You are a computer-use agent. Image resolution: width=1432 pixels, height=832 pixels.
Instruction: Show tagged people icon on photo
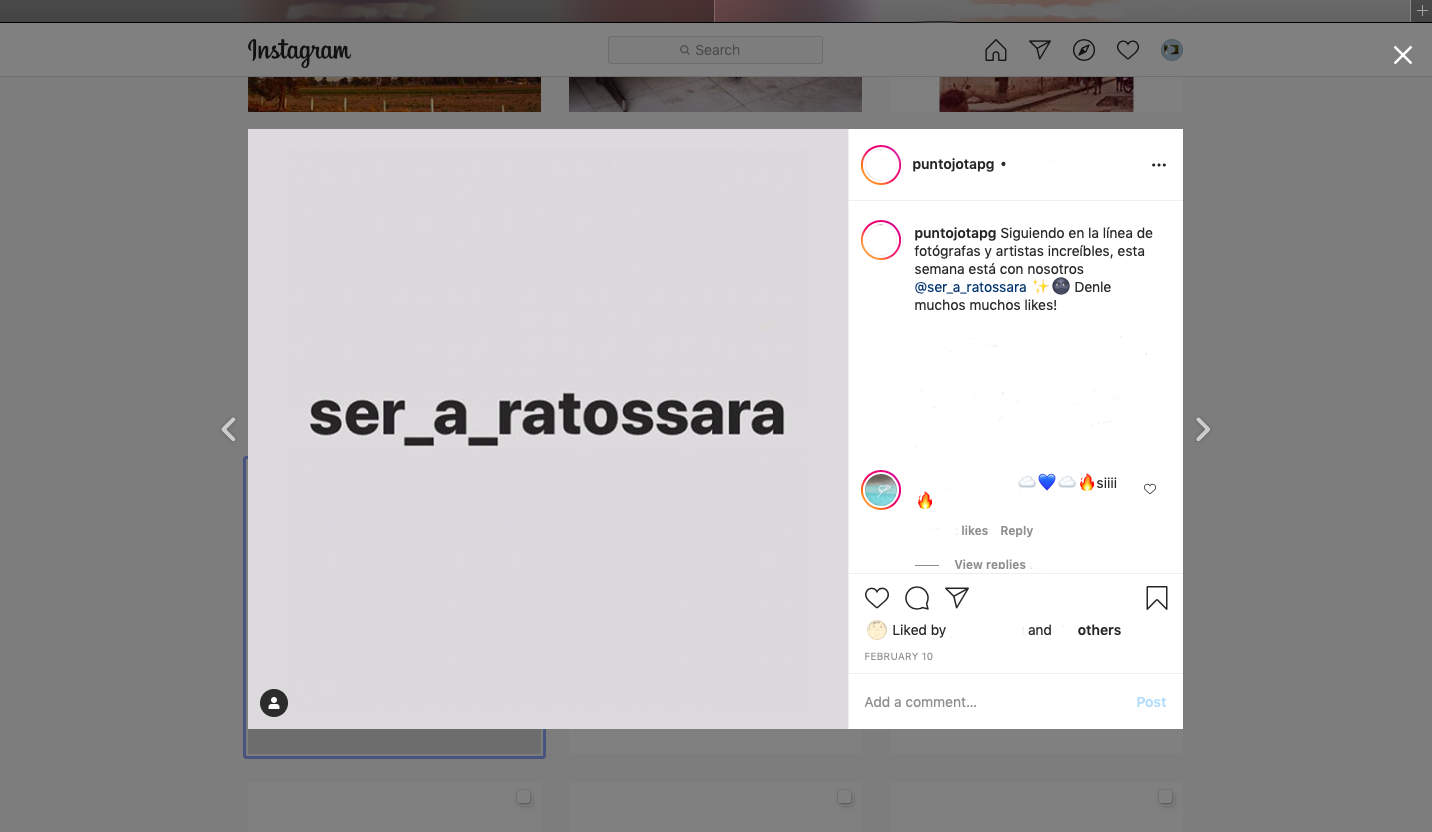pyautogui.click(x=274, y=703)
